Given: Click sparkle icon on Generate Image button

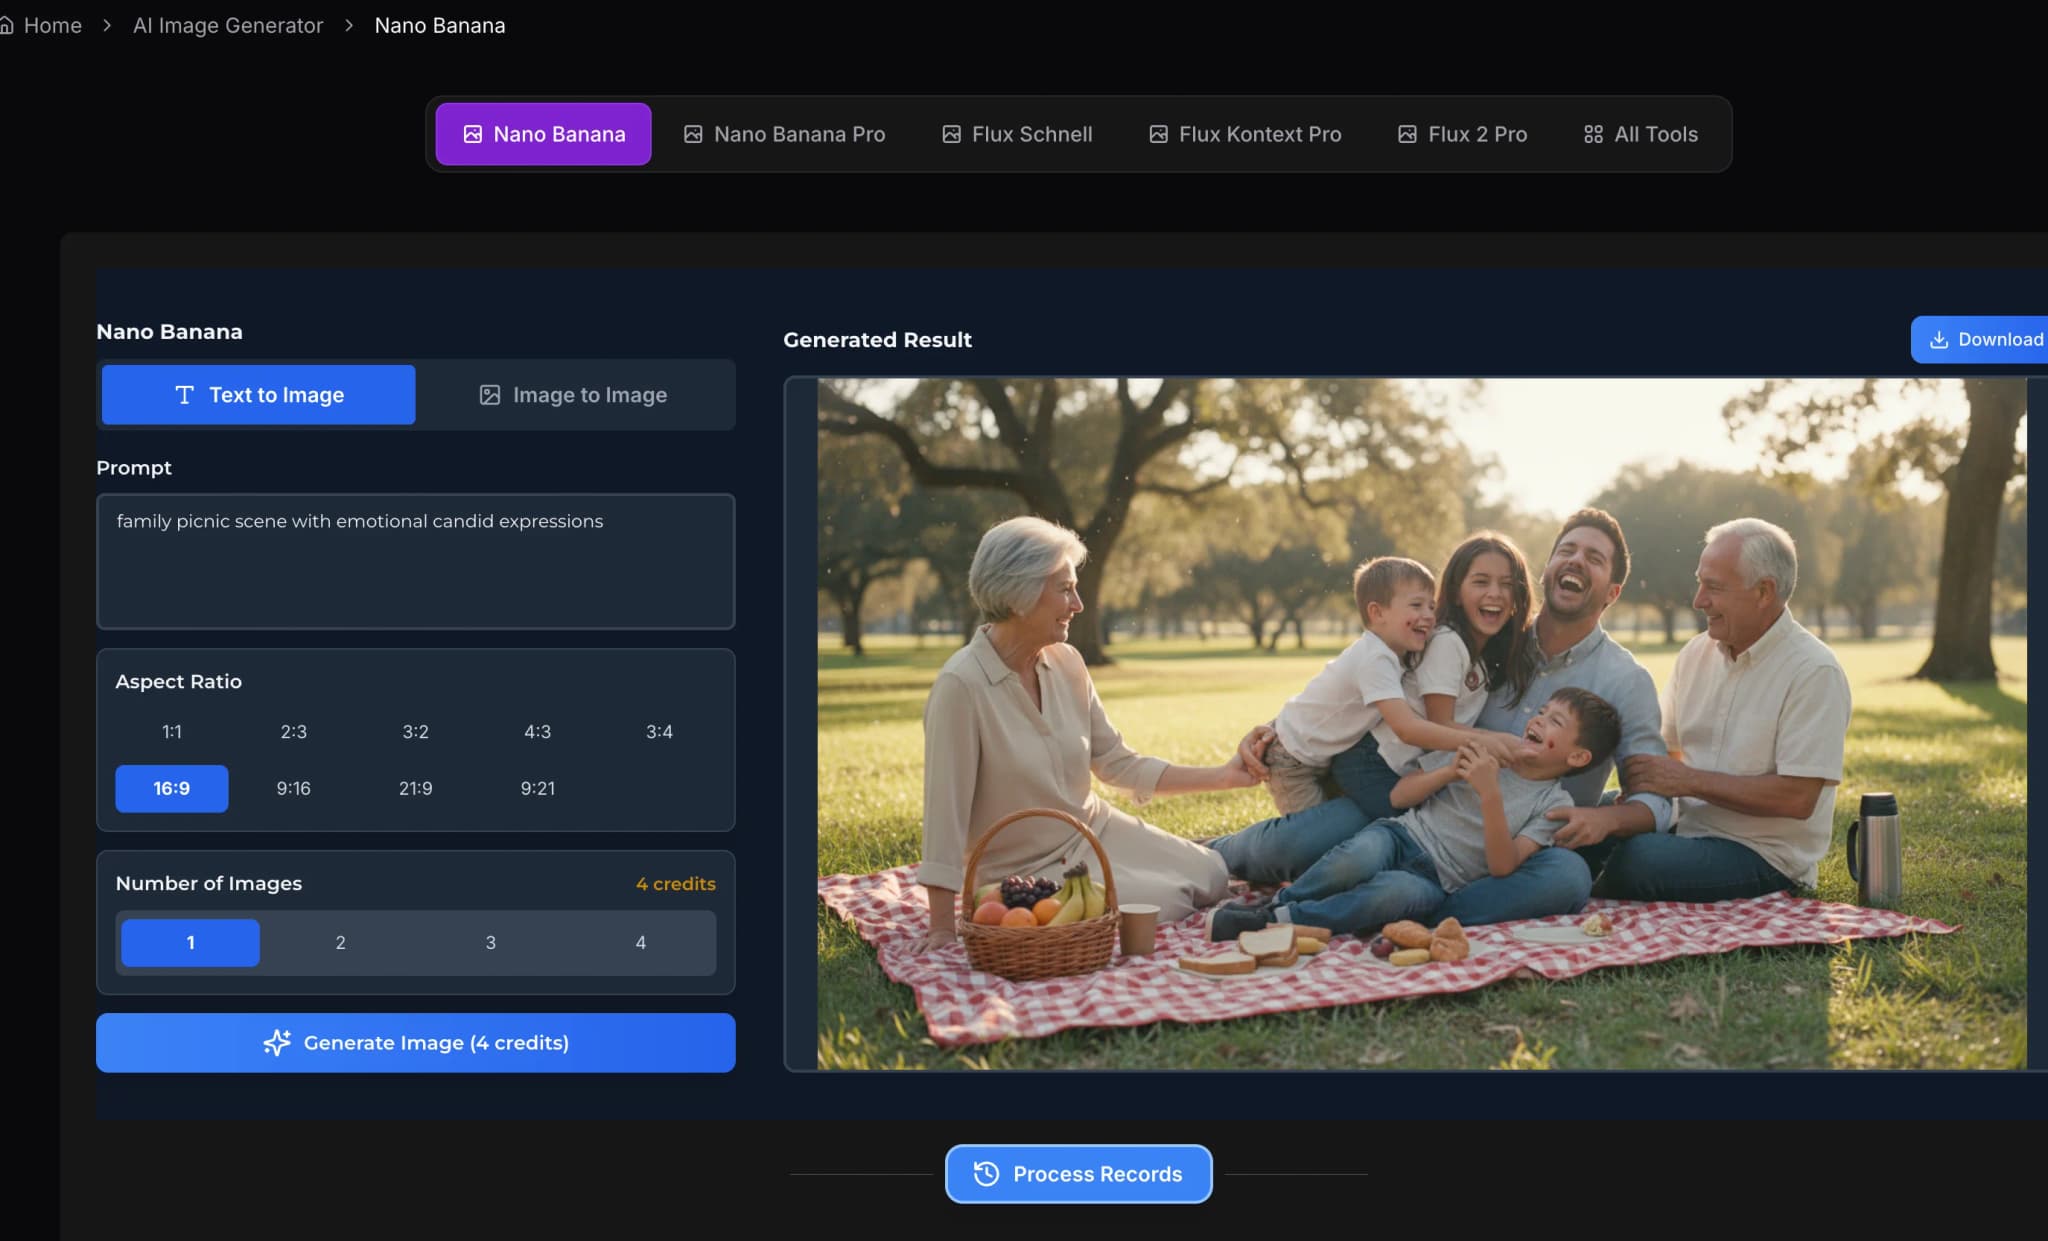Looking at the screenshot, I should (x=277, y=1042).
